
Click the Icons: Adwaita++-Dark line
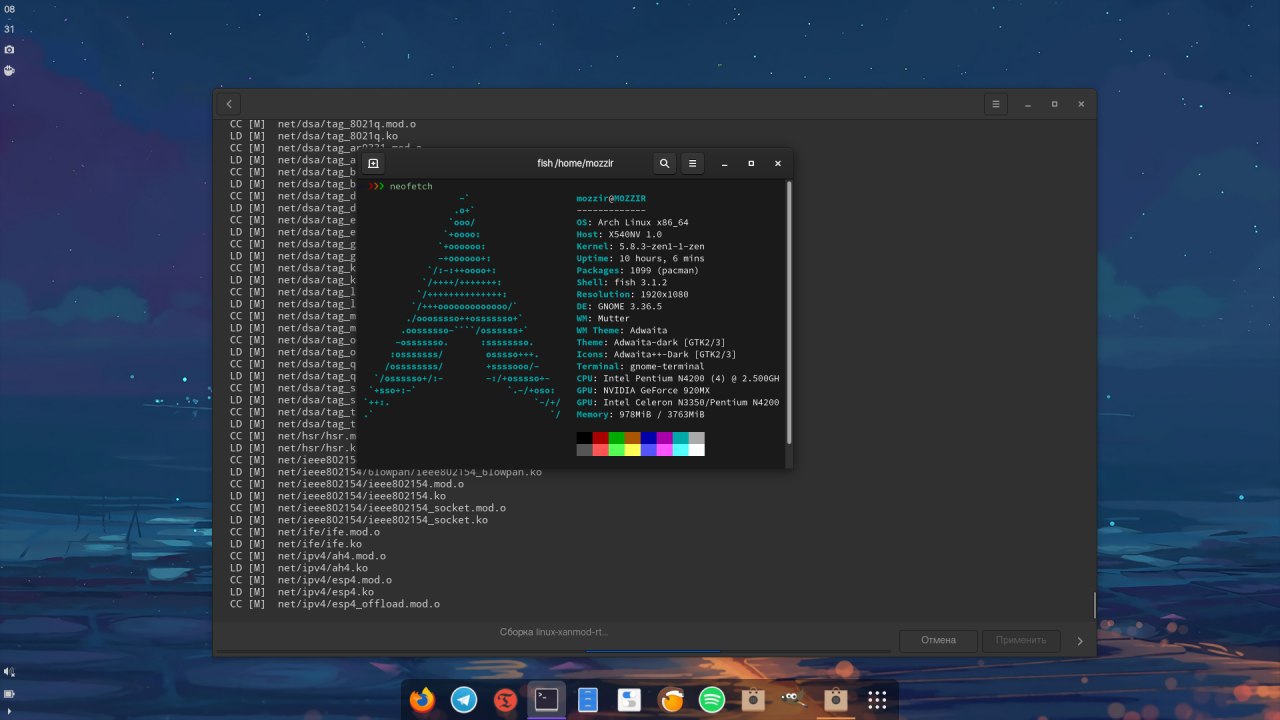click(656, 355)
